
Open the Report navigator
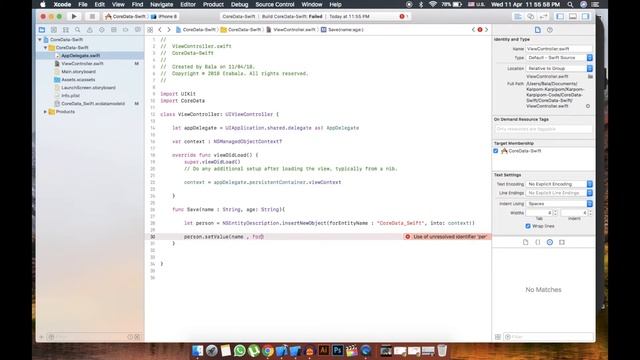(138, 30)
